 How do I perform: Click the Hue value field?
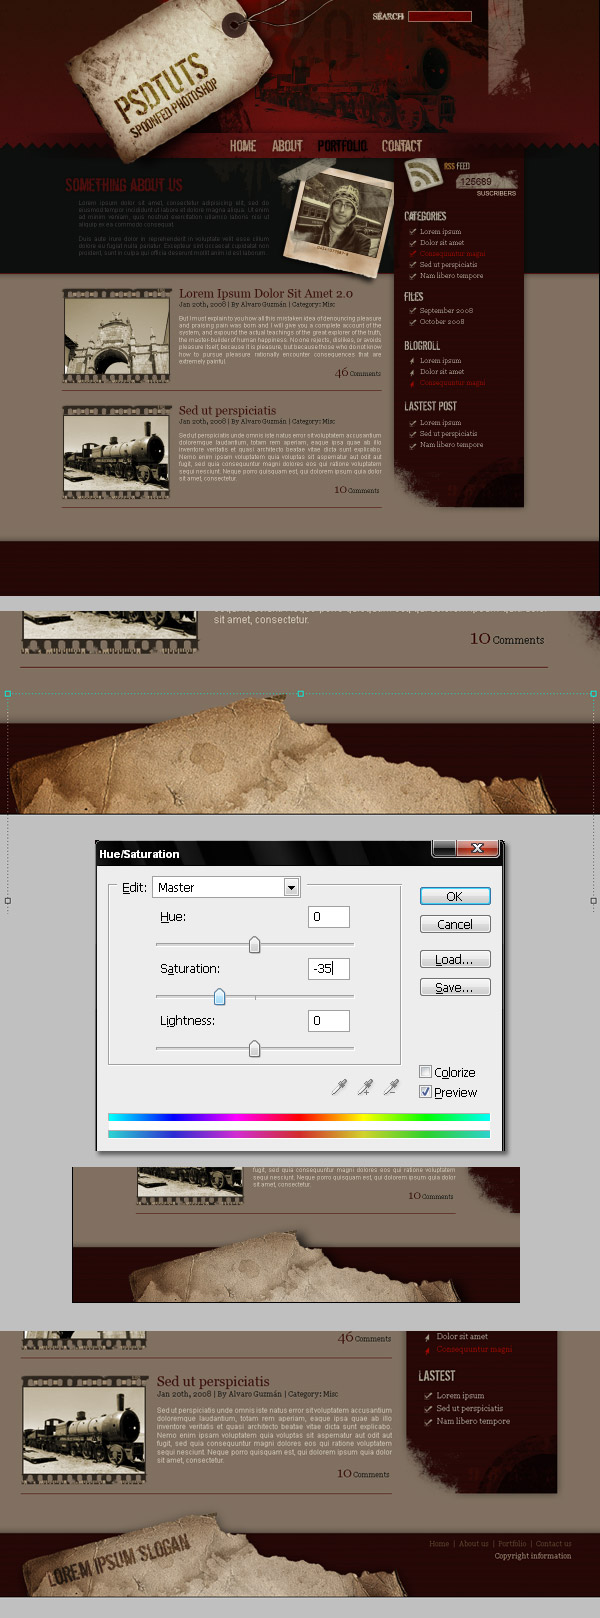point(329,917)
